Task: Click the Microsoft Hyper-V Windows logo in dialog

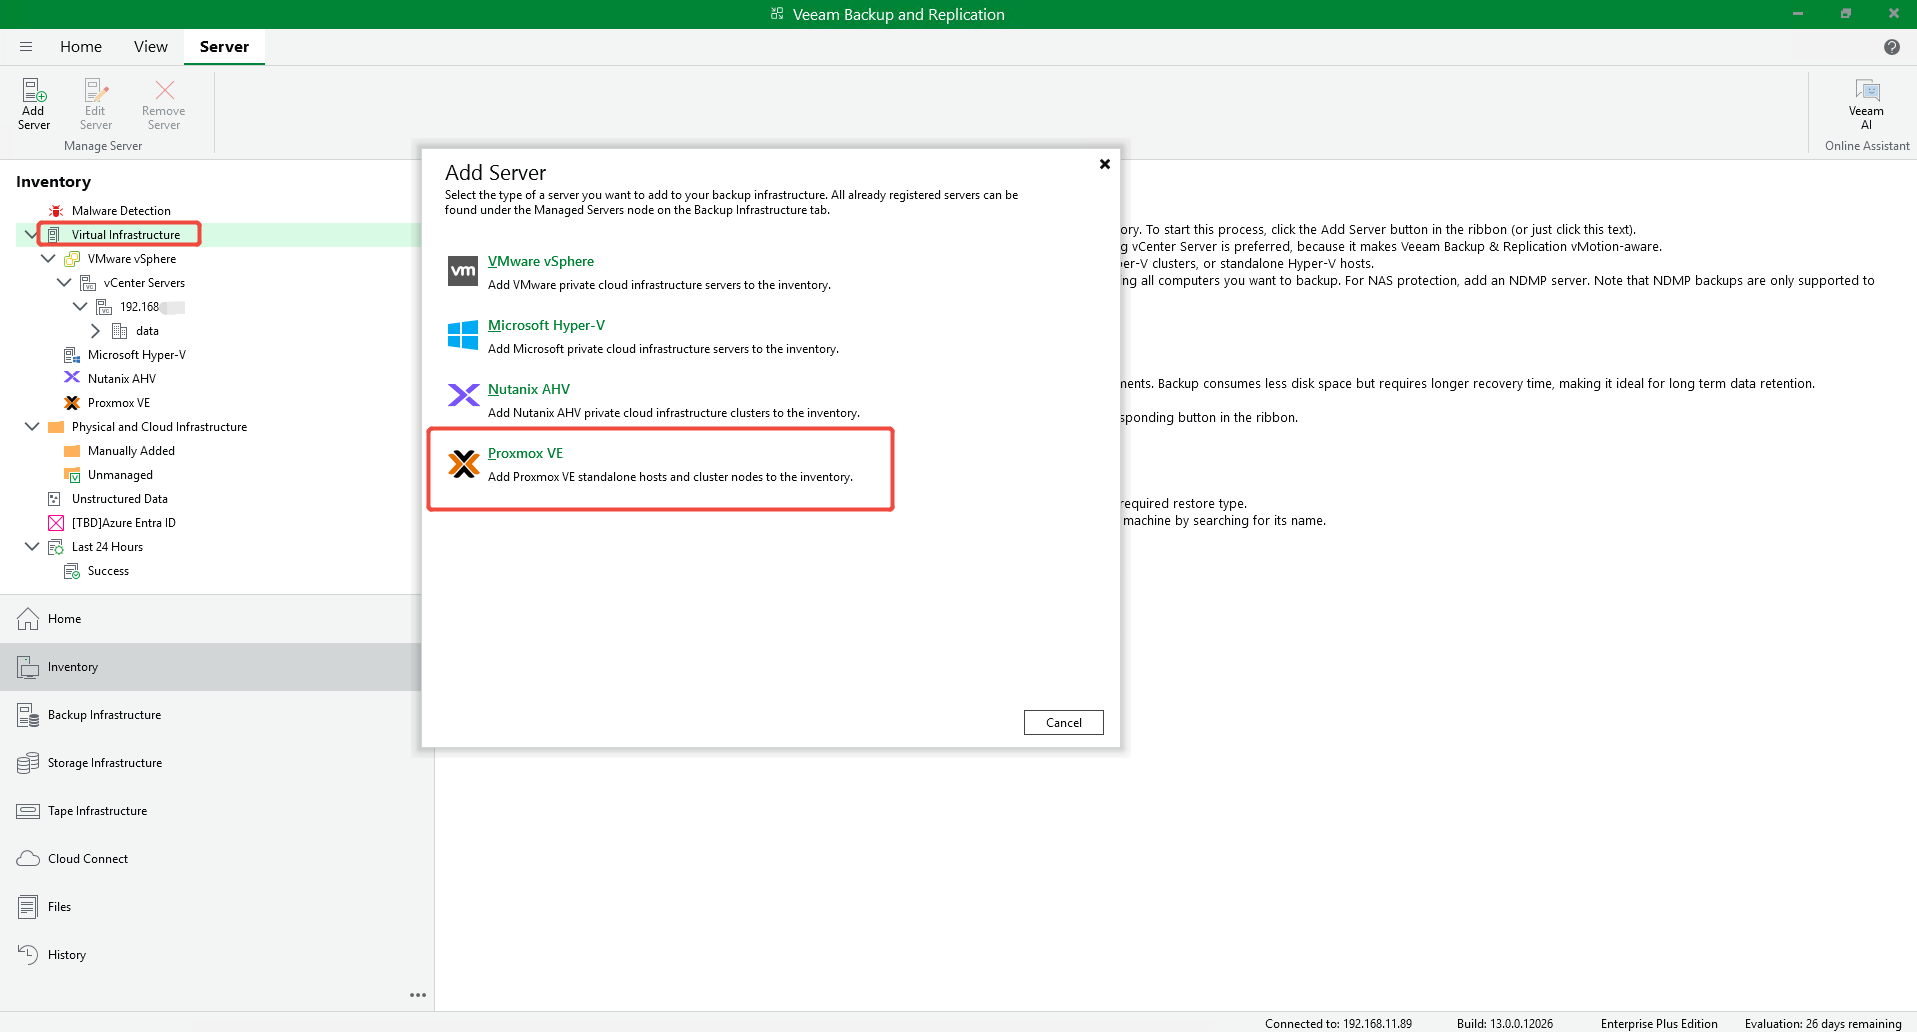Action: (x=463, y=335)
